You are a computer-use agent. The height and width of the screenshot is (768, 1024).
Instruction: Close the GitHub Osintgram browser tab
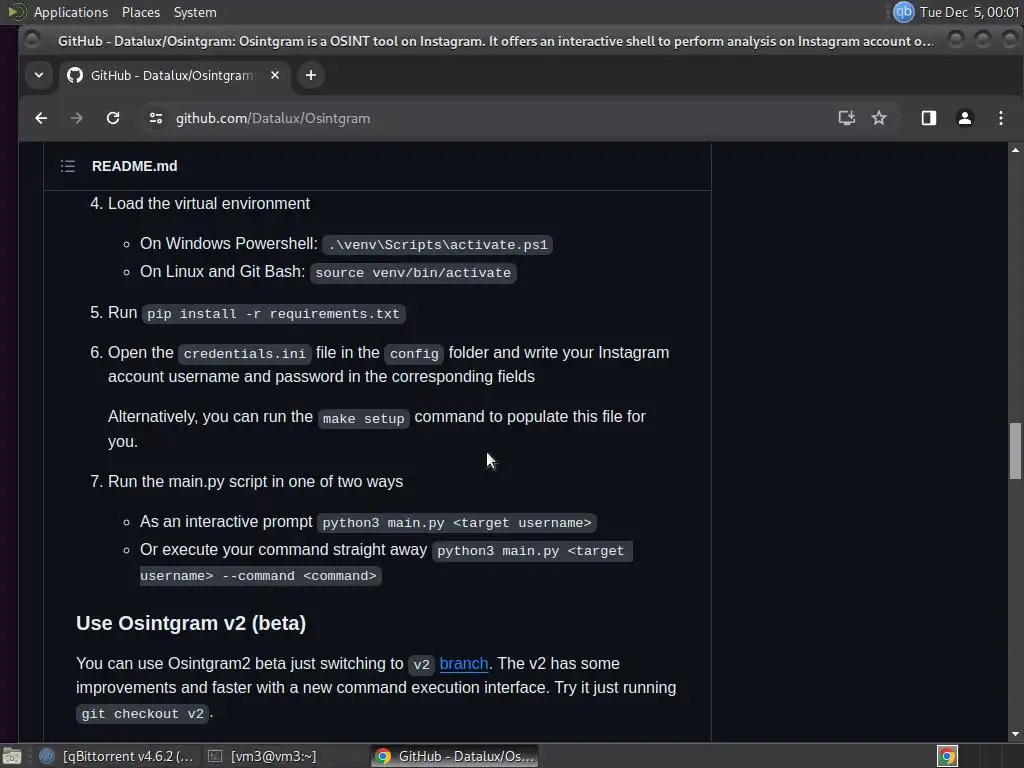click(x=275, y=75)
